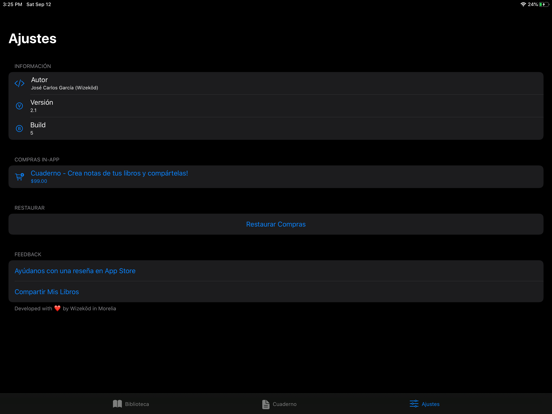Open Ayúdanos con una reseña en App Store
The width and height of the screenshot is (552, 414).
[276, 271]
